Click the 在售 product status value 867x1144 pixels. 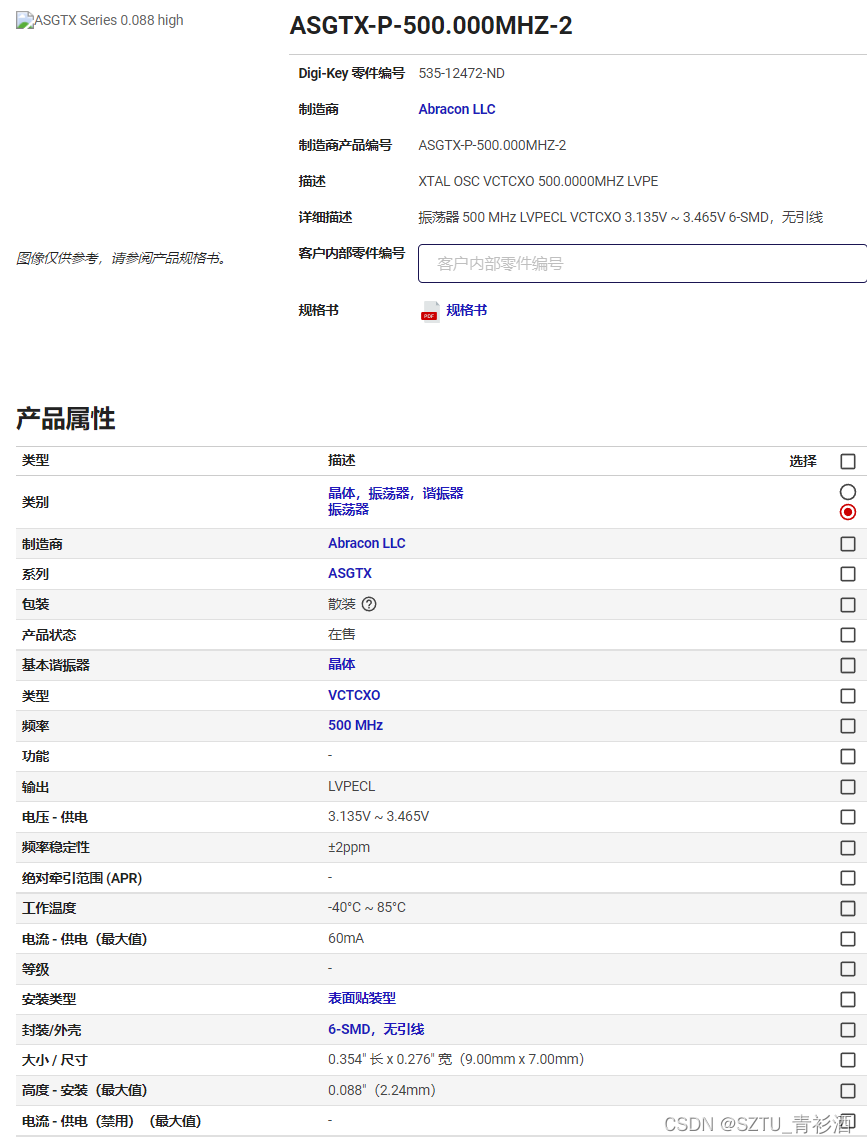[342, 634]
